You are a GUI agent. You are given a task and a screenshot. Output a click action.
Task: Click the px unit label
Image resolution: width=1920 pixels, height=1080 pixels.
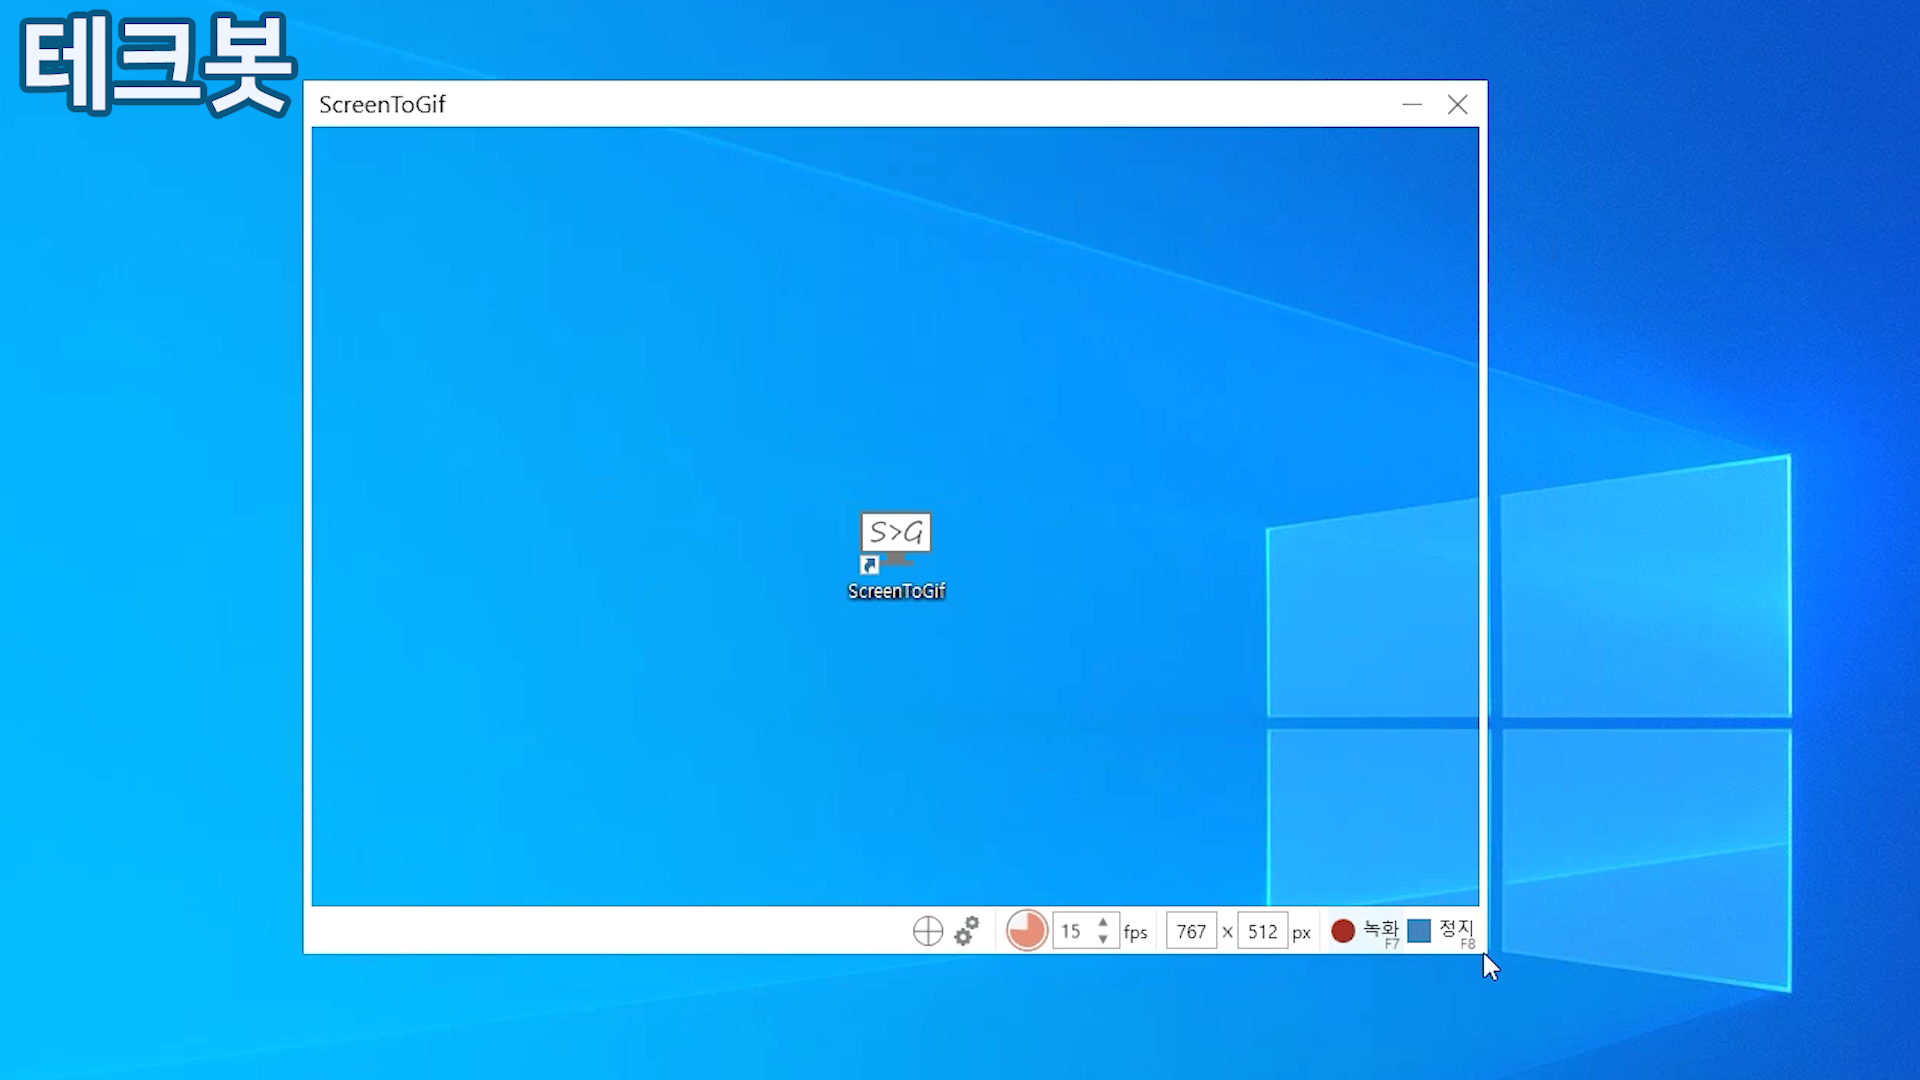1301,932
